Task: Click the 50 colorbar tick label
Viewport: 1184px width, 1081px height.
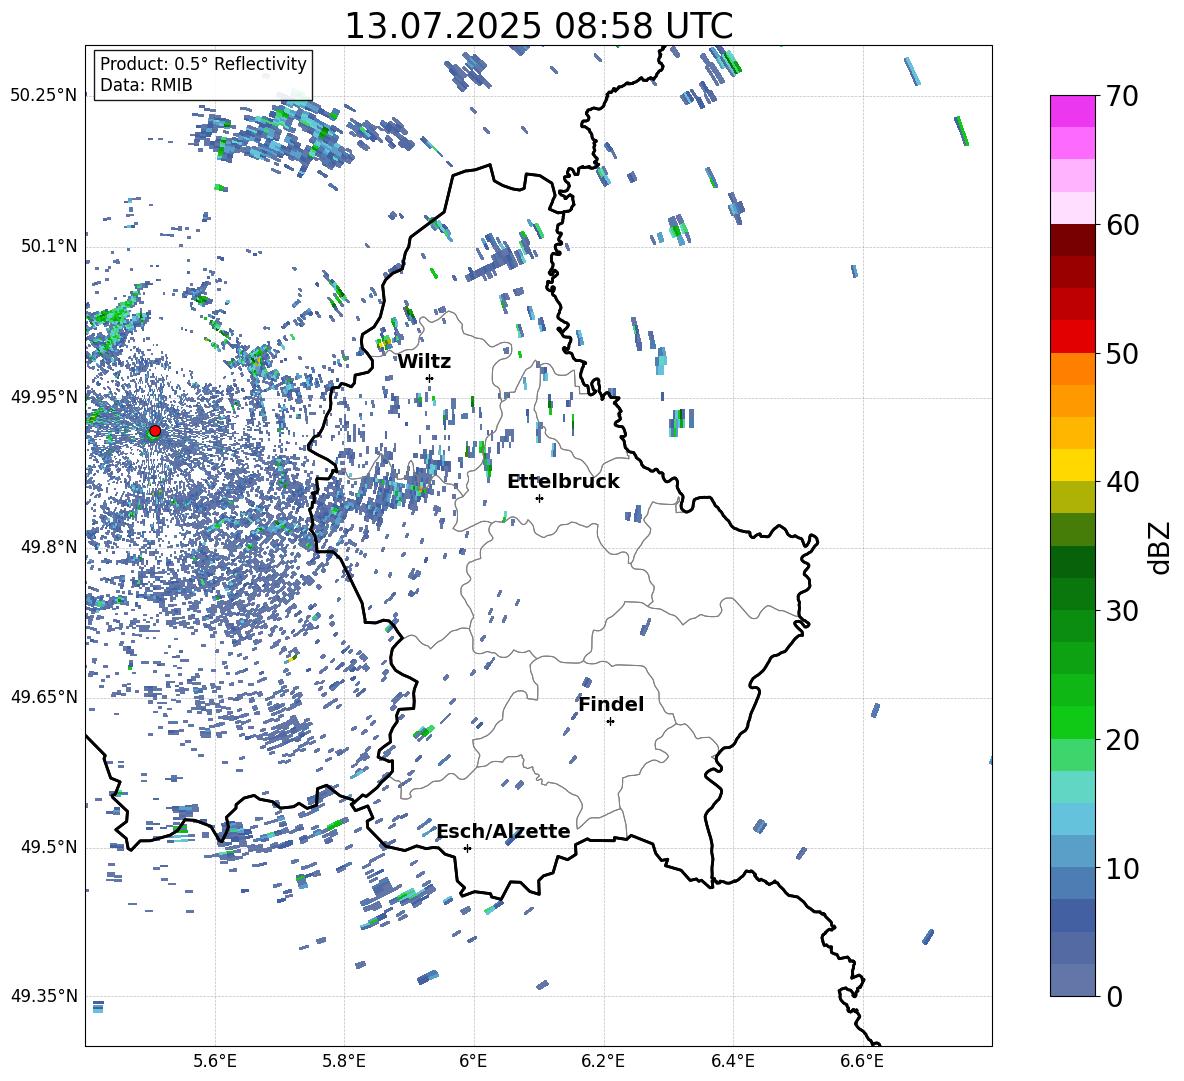Action: click(x=1122, y=354)
